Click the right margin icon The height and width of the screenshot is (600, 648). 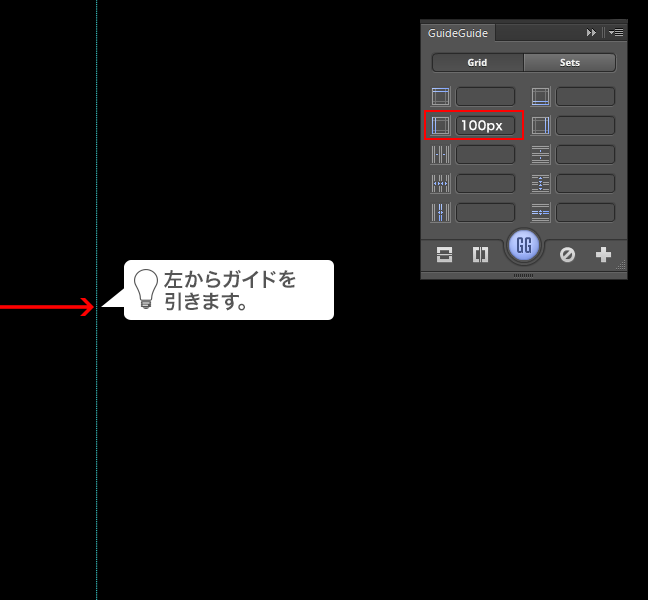pyautogui.click(x=541, y=126)
